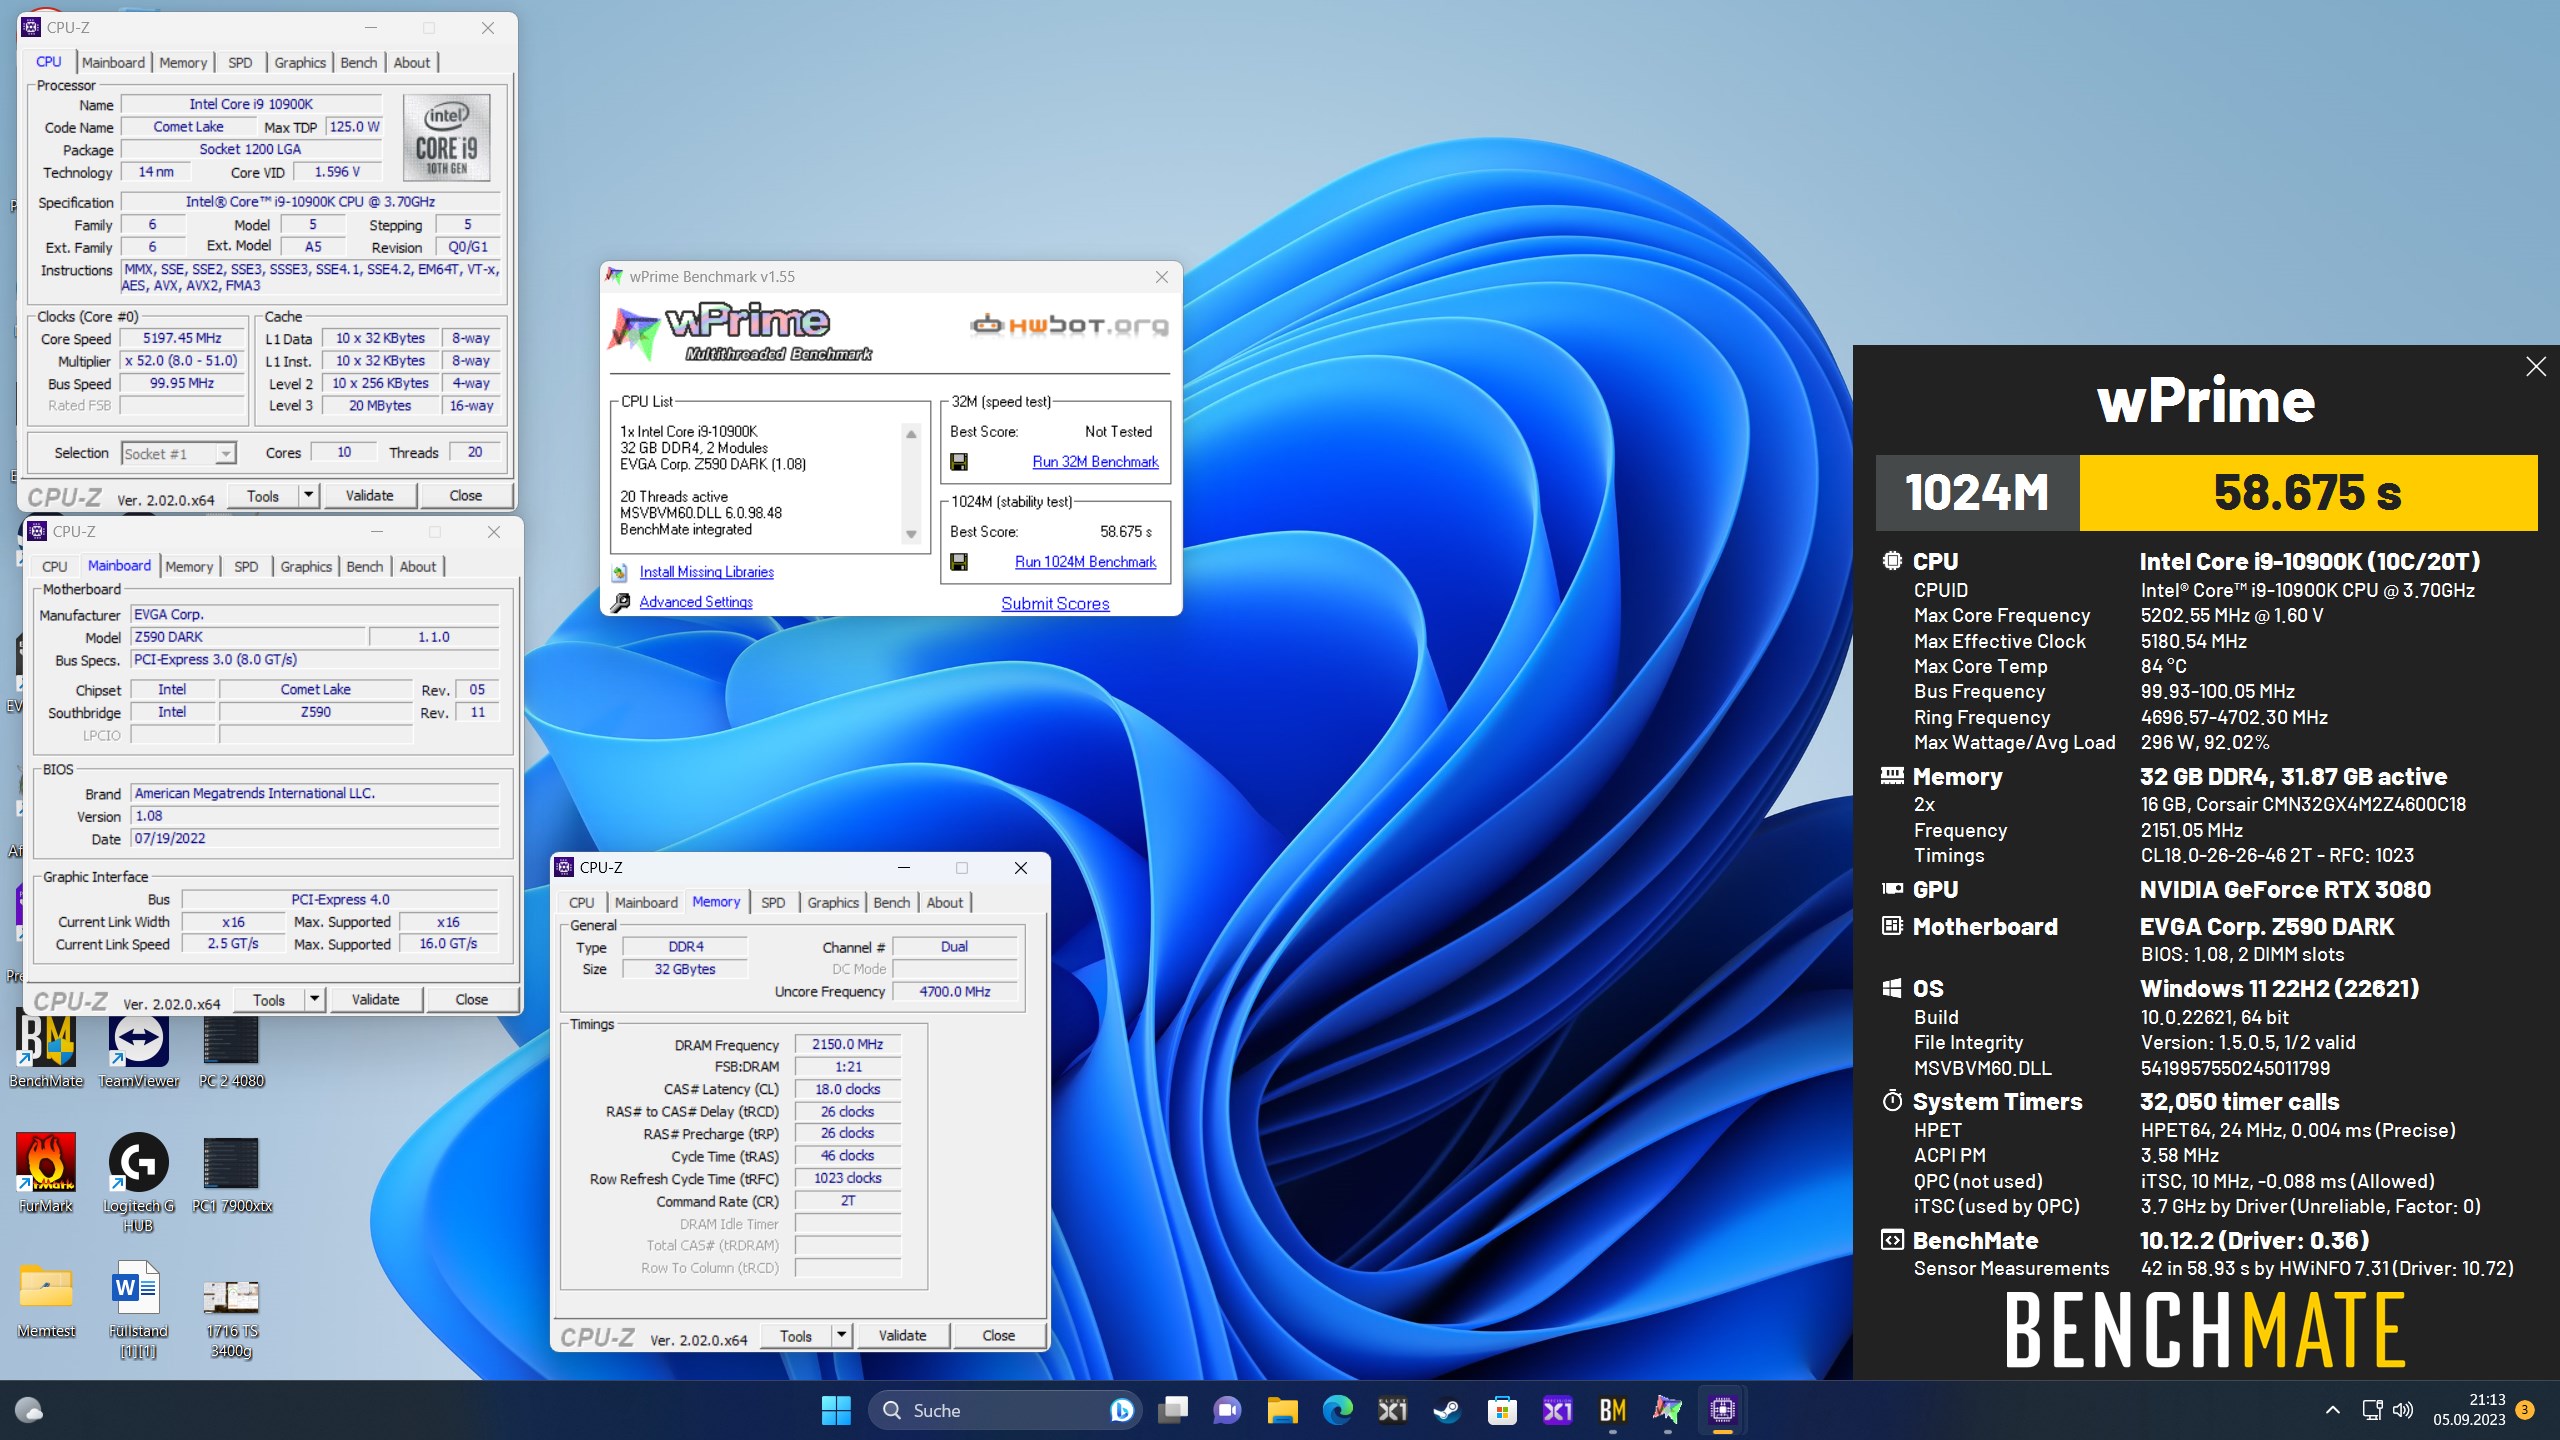Expand Tools dropdown arrow in CPU-Z Memory window
This screenshot has width=2560, height=1440.
point(842,1335)
